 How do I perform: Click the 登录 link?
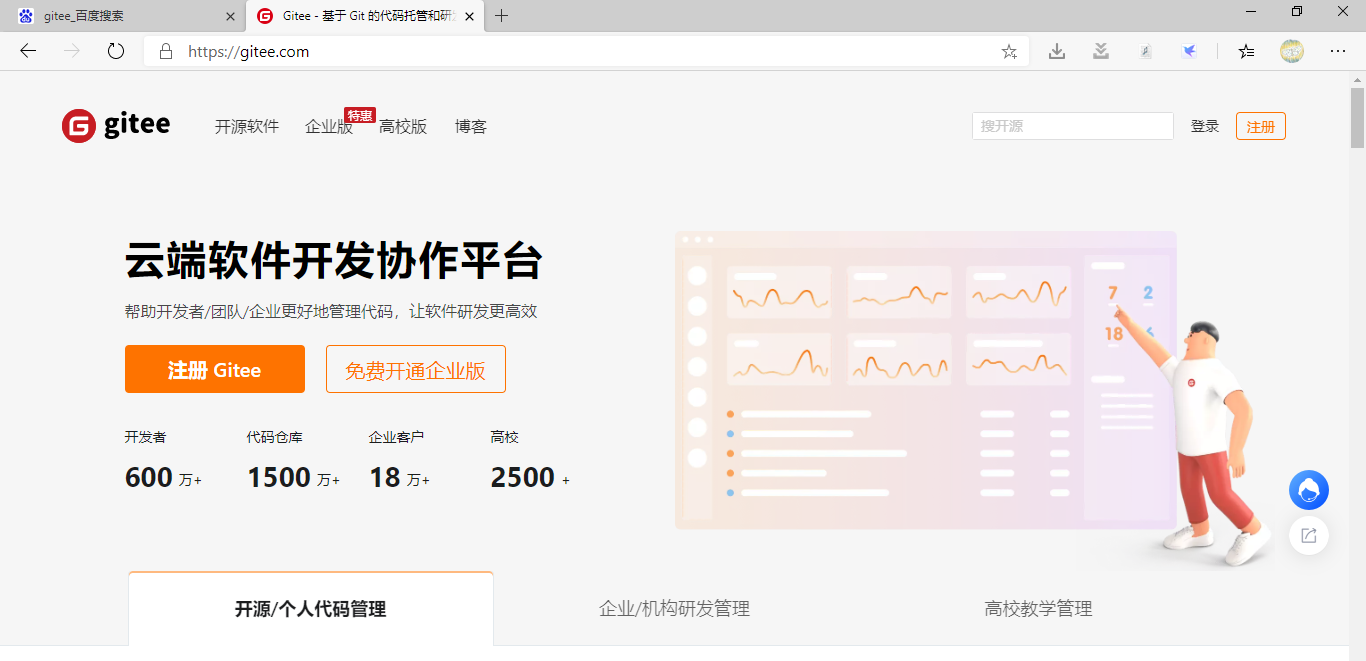coord(1205,127)
